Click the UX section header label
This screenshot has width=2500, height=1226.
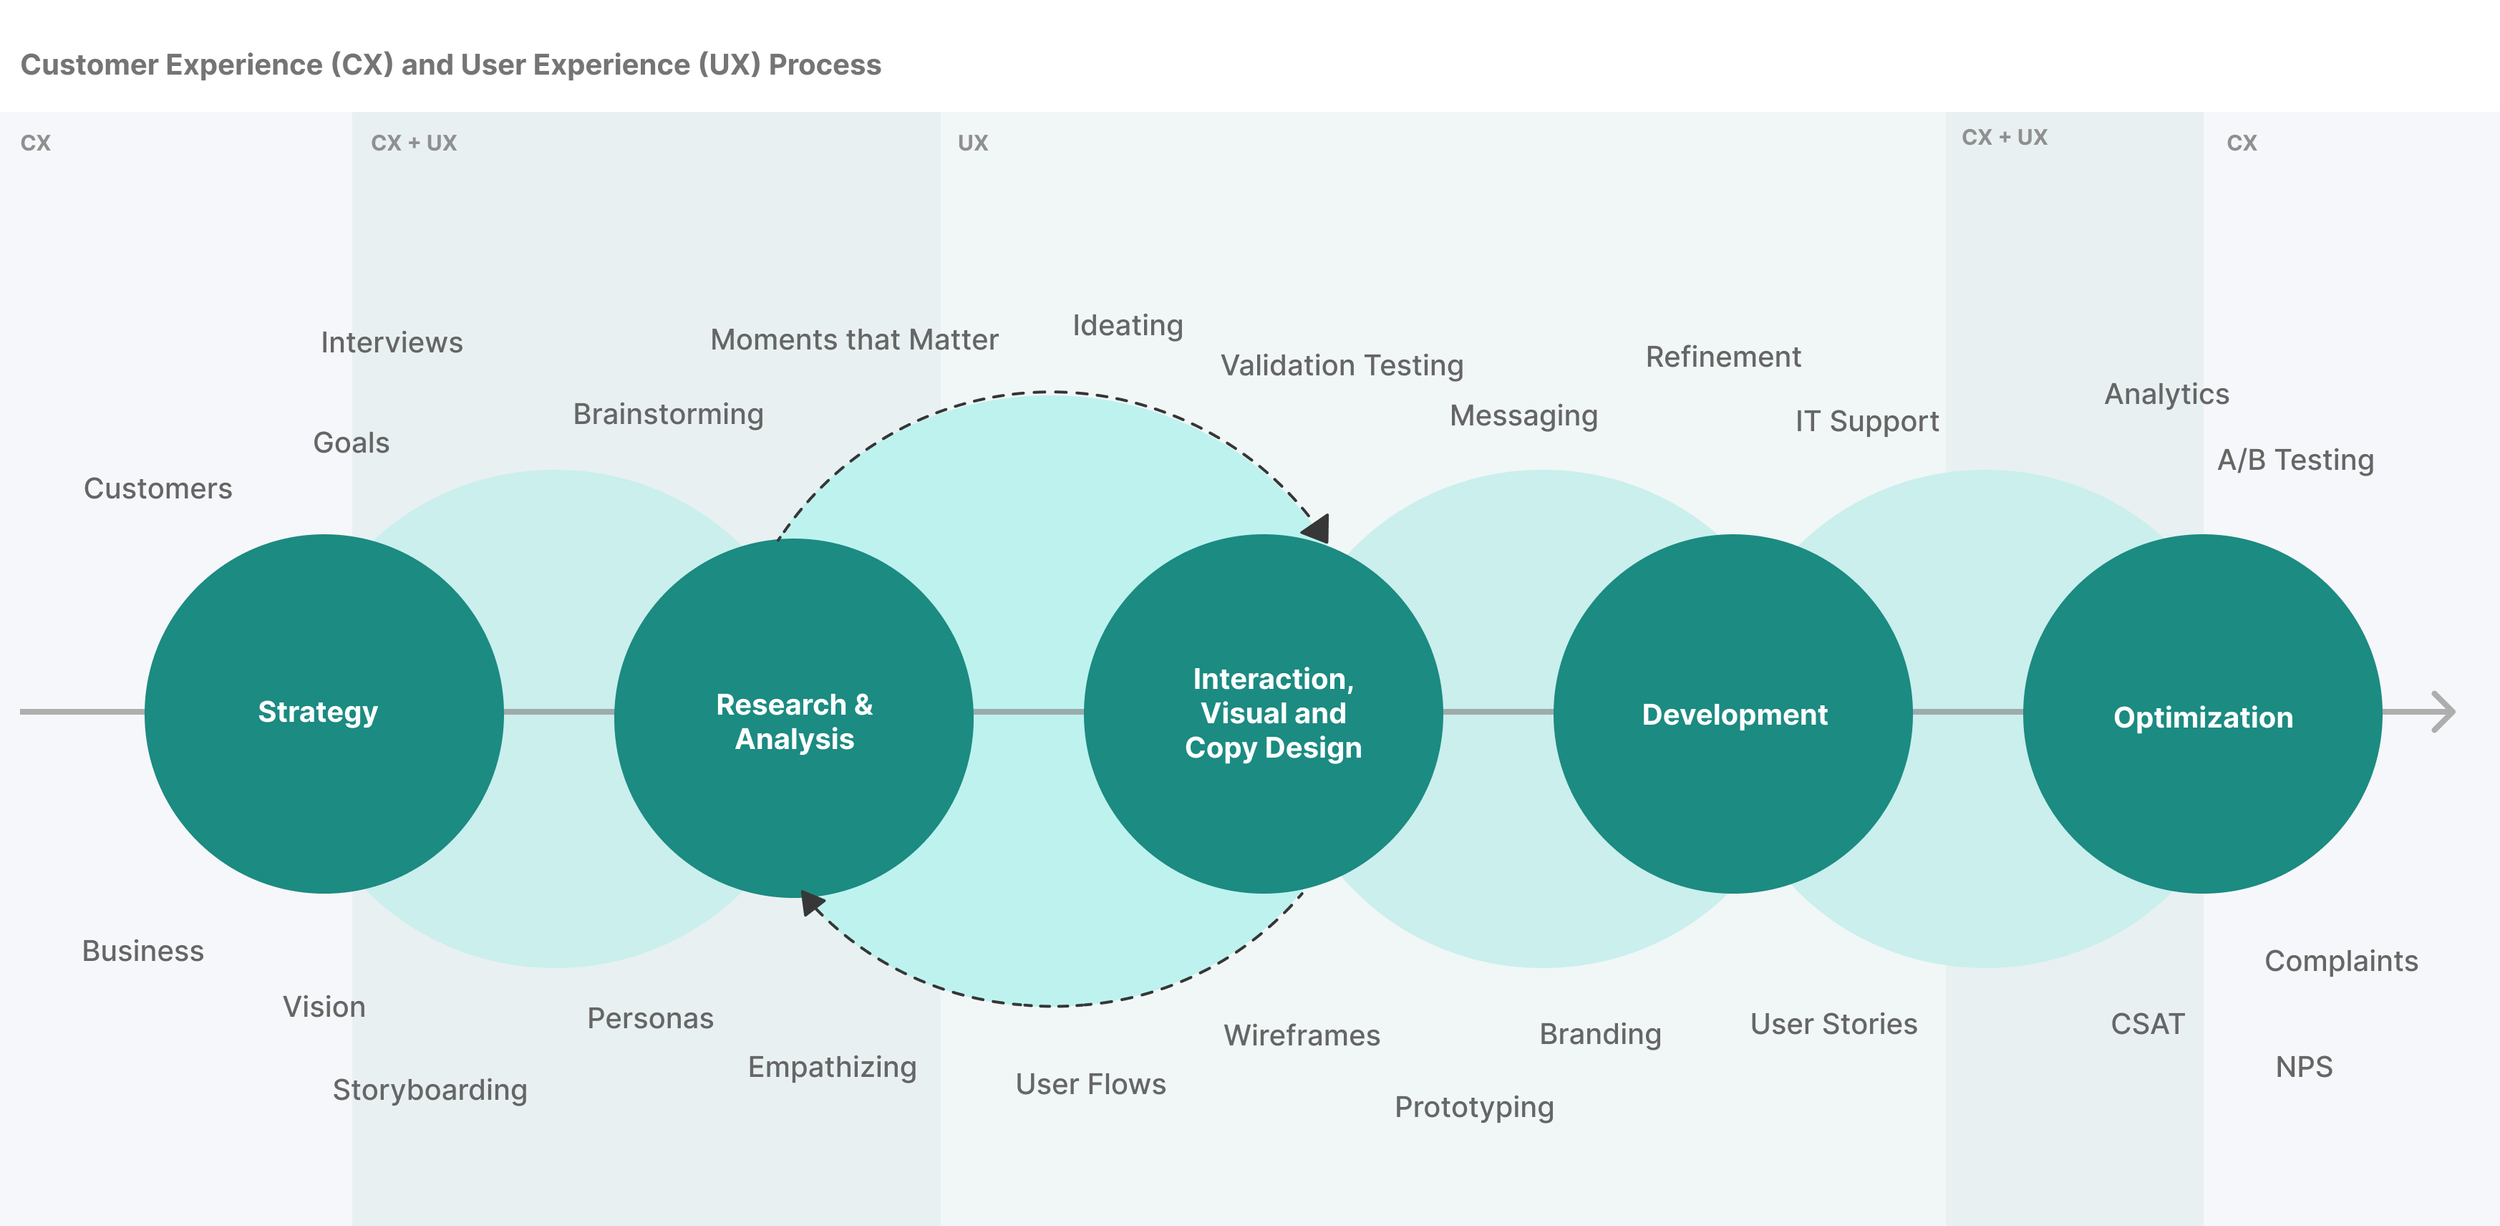972,143
